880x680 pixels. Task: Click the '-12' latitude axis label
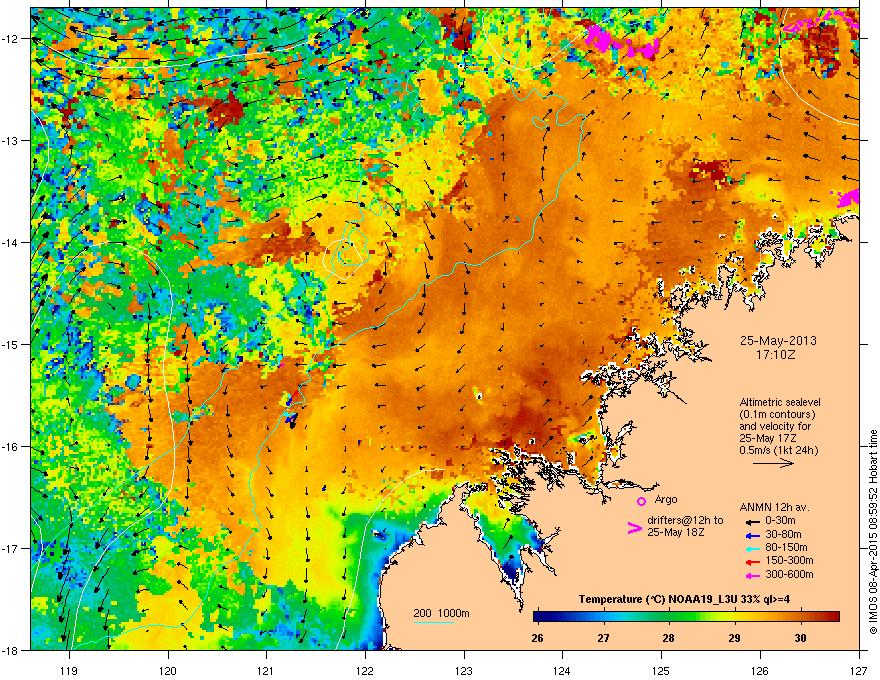point(10,38)
